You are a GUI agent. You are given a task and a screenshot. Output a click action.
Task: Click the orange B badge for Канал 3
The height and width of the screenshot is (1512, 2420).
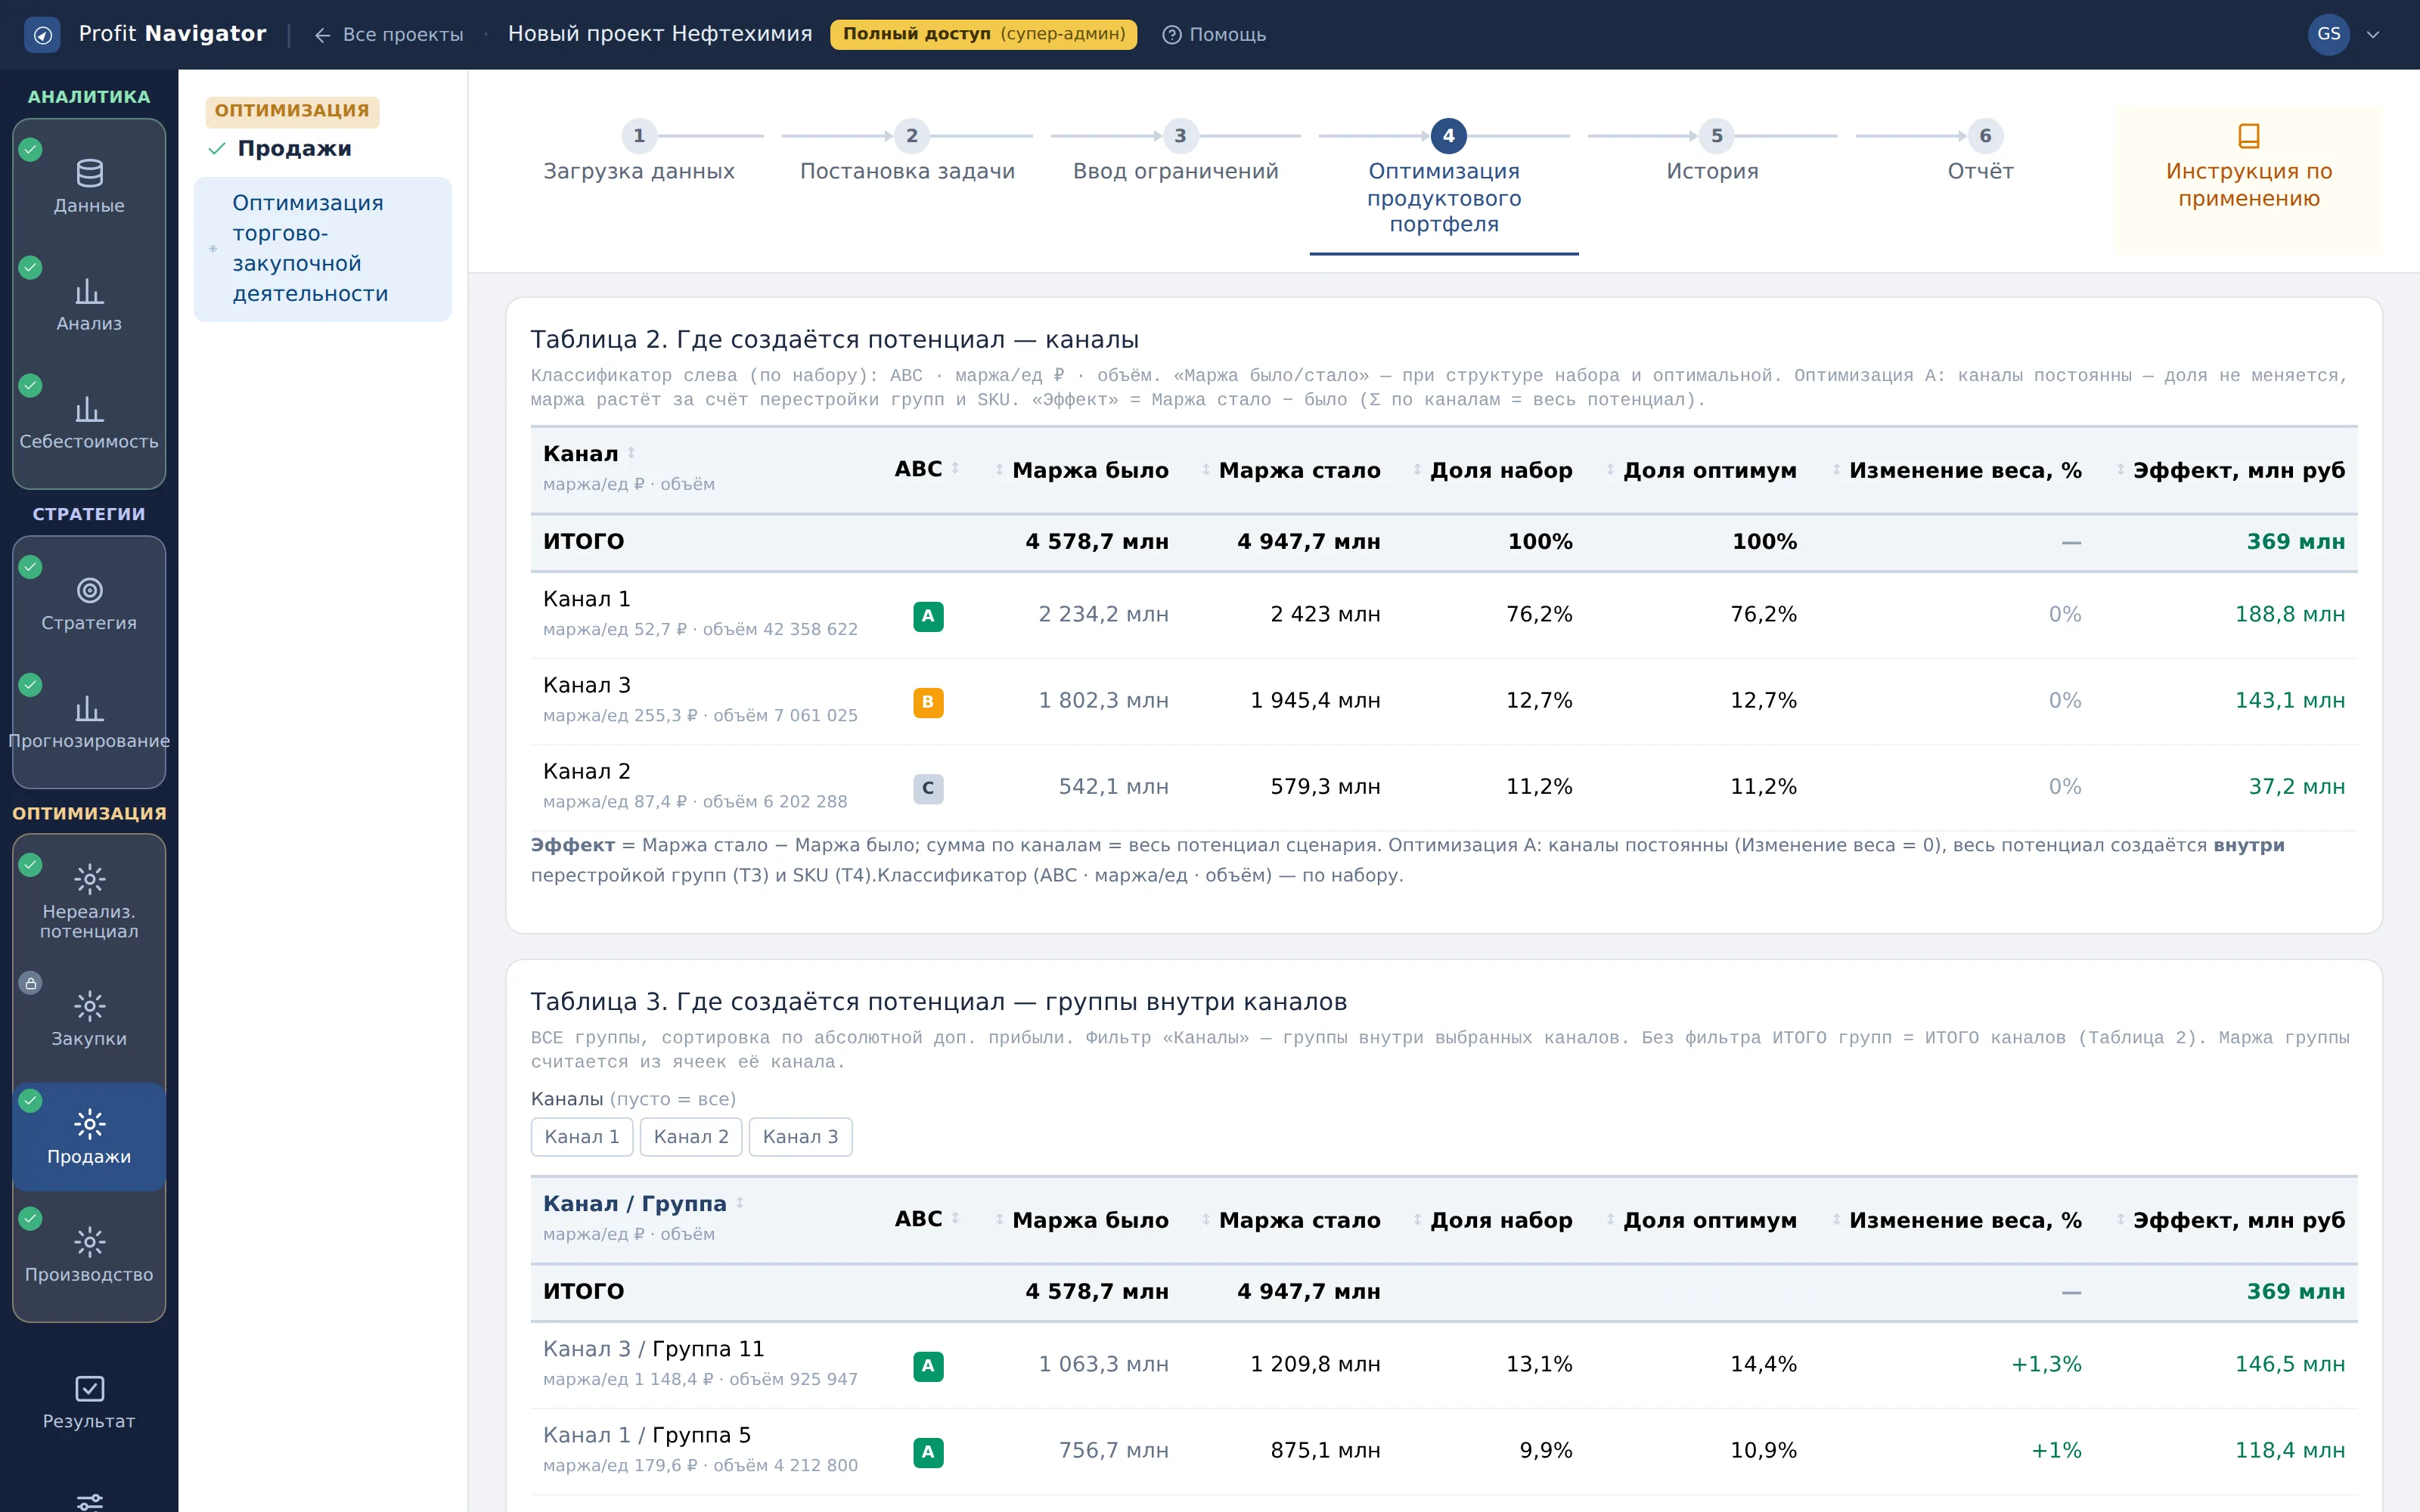click(x=928, y=702)
